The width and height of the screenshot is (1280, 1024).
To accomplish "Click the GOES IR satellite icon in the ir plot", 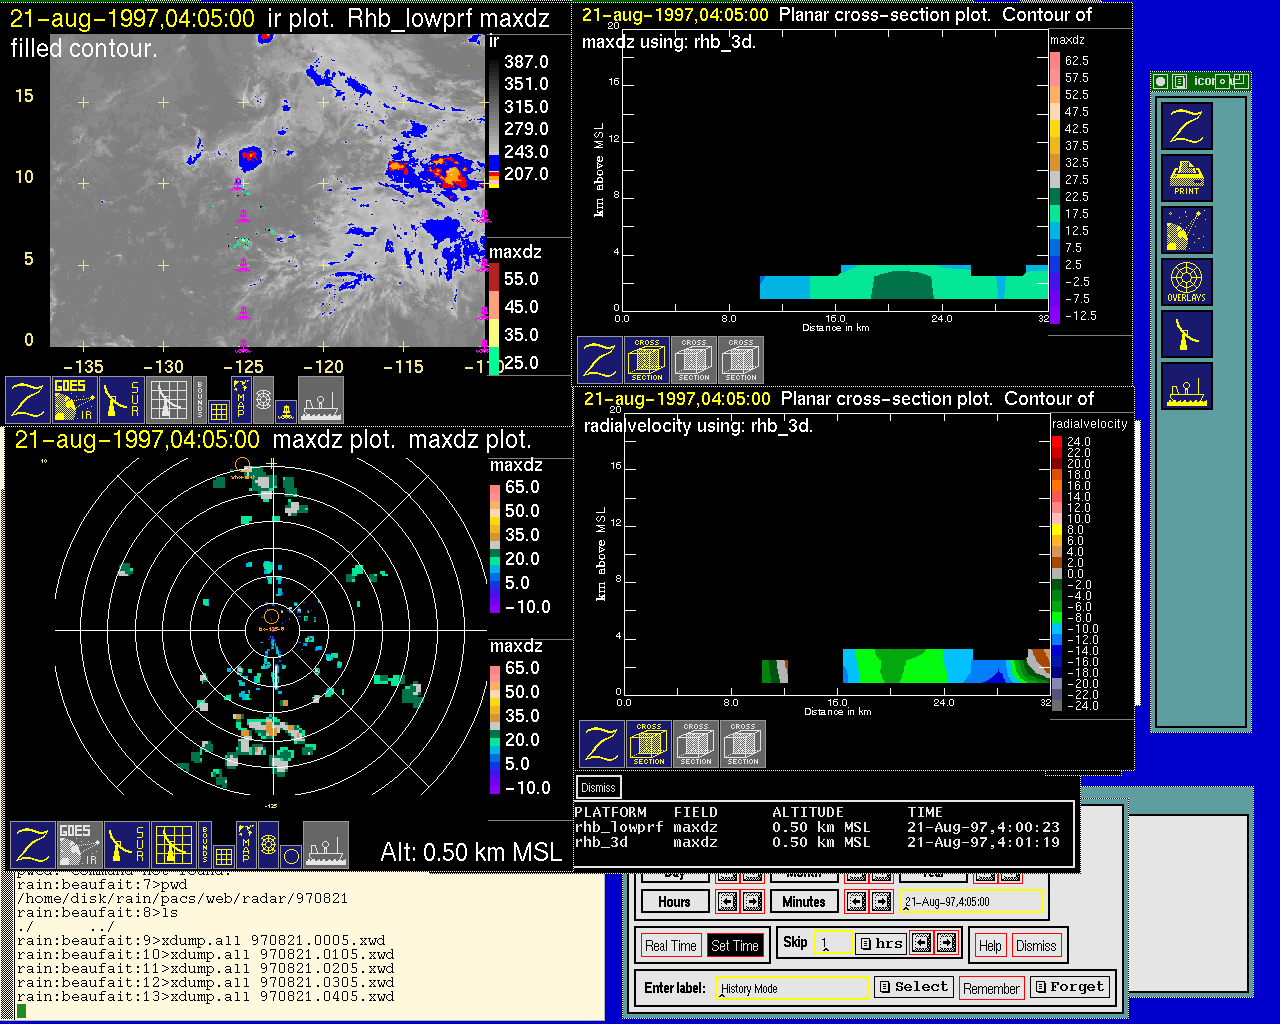I will pos(75,400).
